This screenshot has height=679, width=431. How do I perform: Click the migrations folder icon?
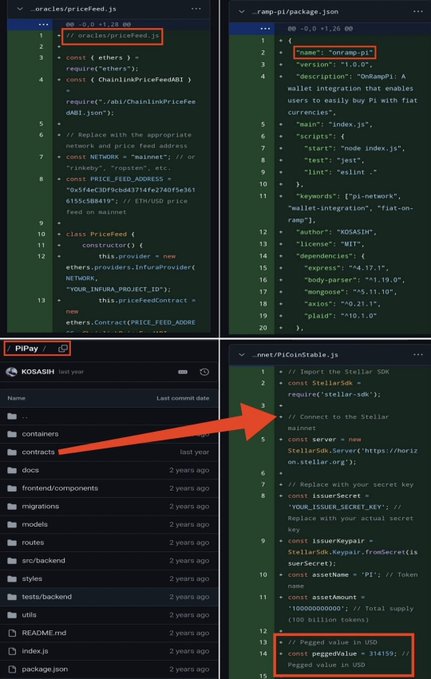point(12,506)
